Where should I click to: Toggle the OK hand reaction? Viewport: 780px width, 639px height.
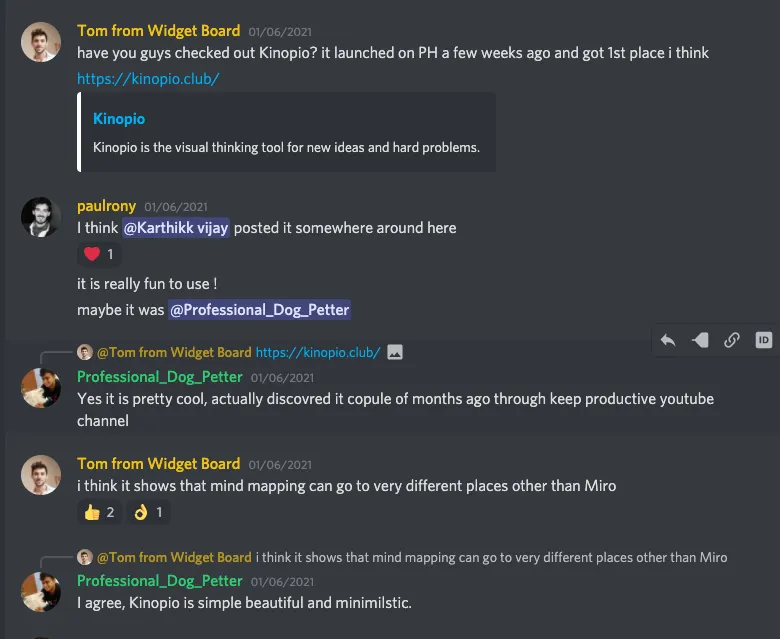(148, 512)
